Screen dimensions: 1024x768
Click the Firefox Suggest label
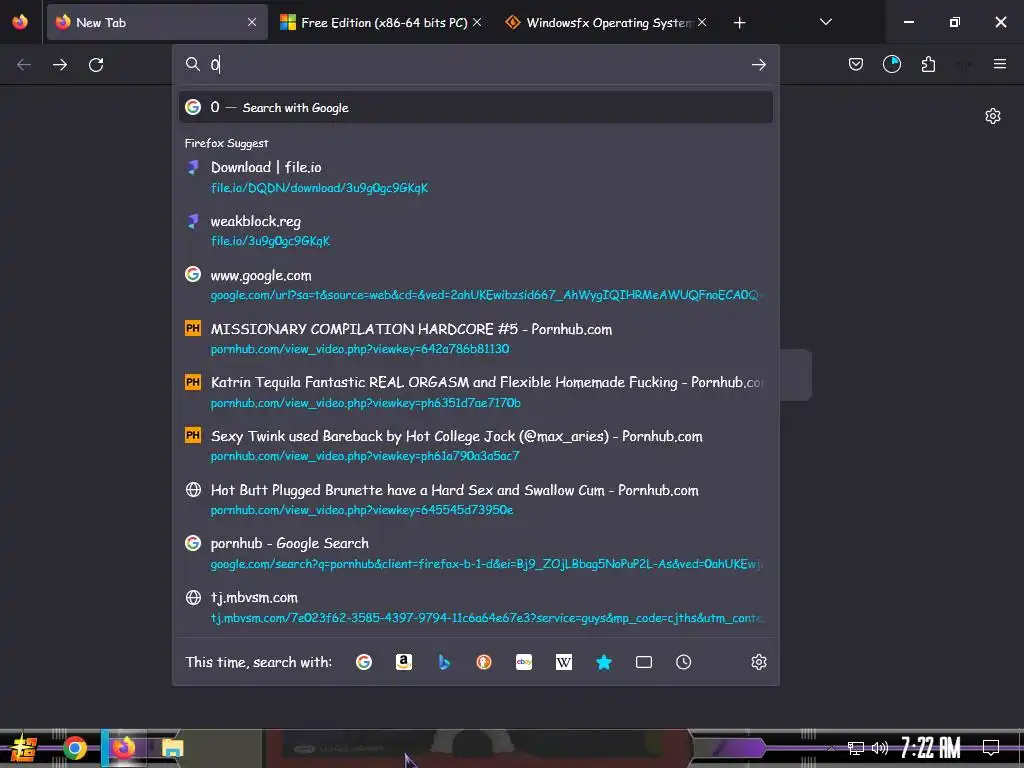point(226,143)
